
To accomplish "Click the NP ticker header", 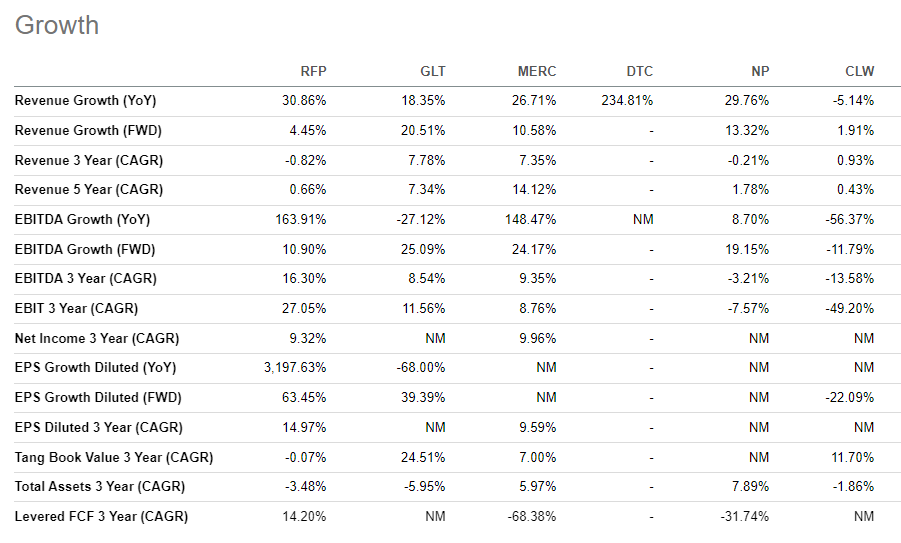I will (x=760, y=71).
